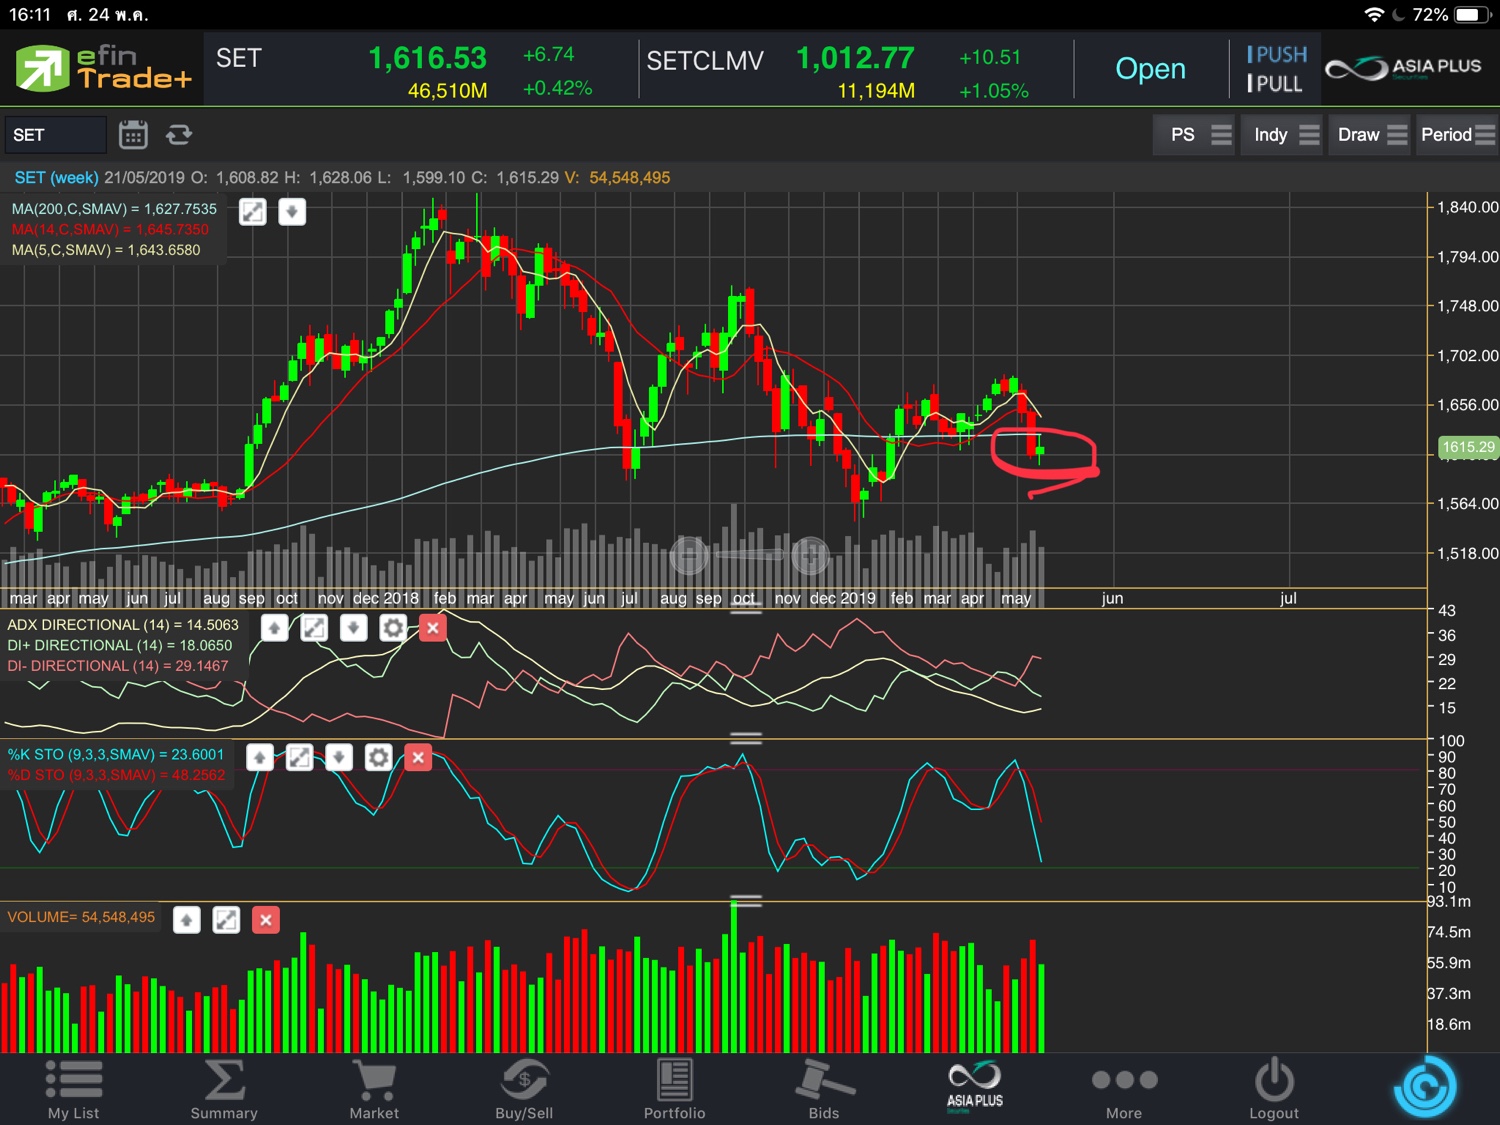Tap the SET (week) chart title
1500x1125 pixels.
pyautogui.click(x=56, y=178)
